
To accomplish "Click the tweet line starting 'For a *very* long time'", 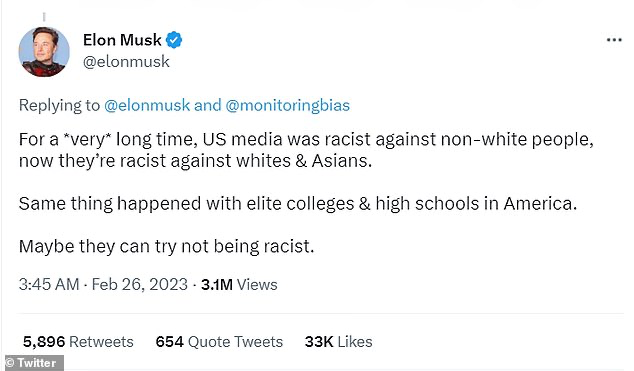I will (x=306, y=139).
